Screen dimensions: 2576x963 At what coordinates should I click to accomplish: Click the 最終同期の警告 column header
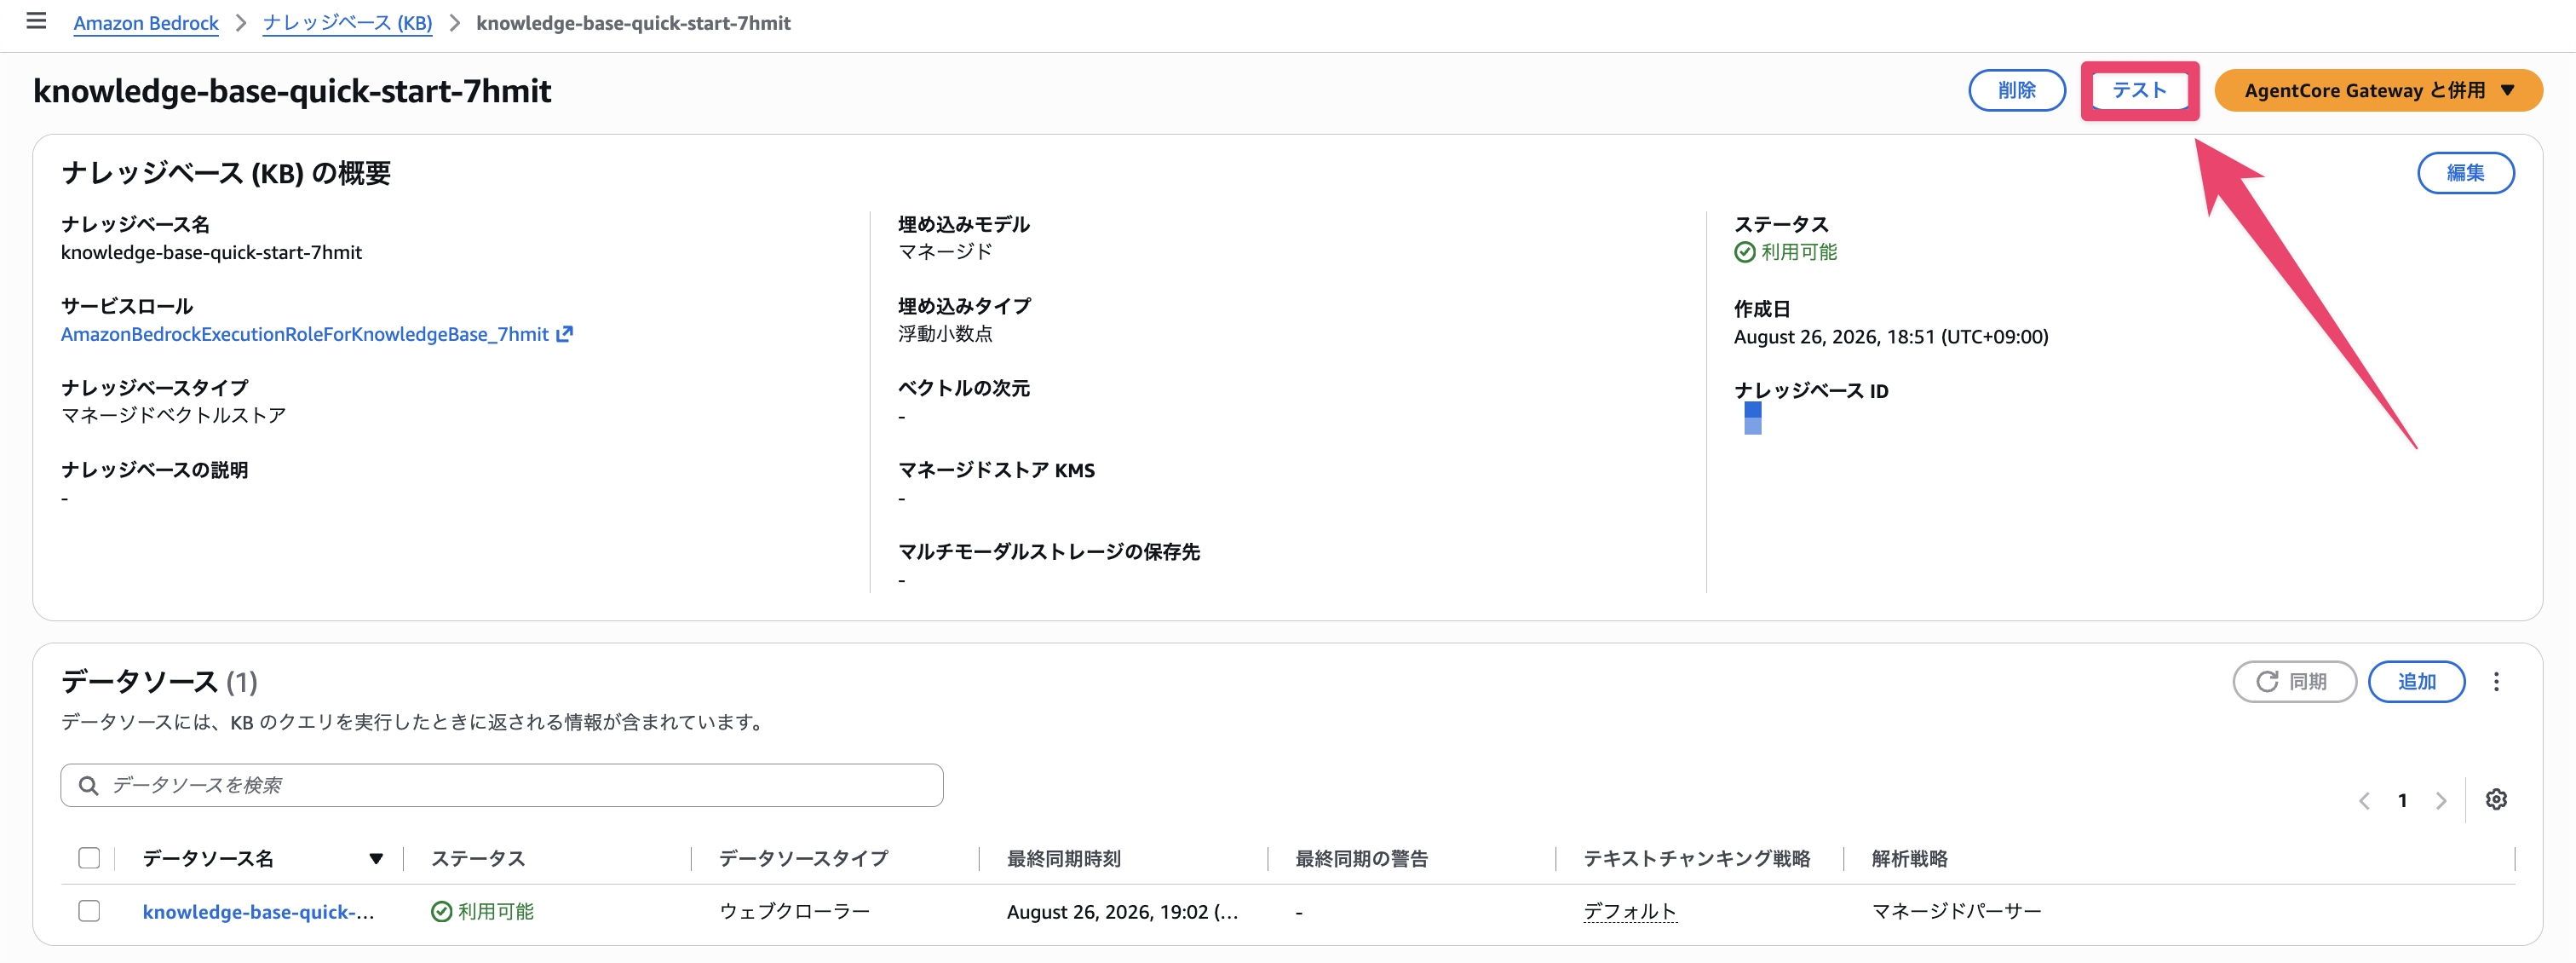tap(1361, 859)
